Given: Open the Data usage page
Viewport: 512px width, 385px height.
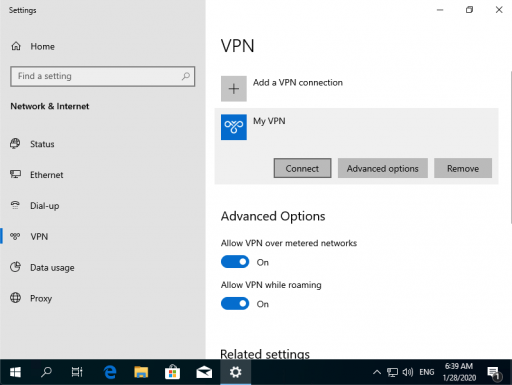Looking at the screenshot, I should pos(52,268).
